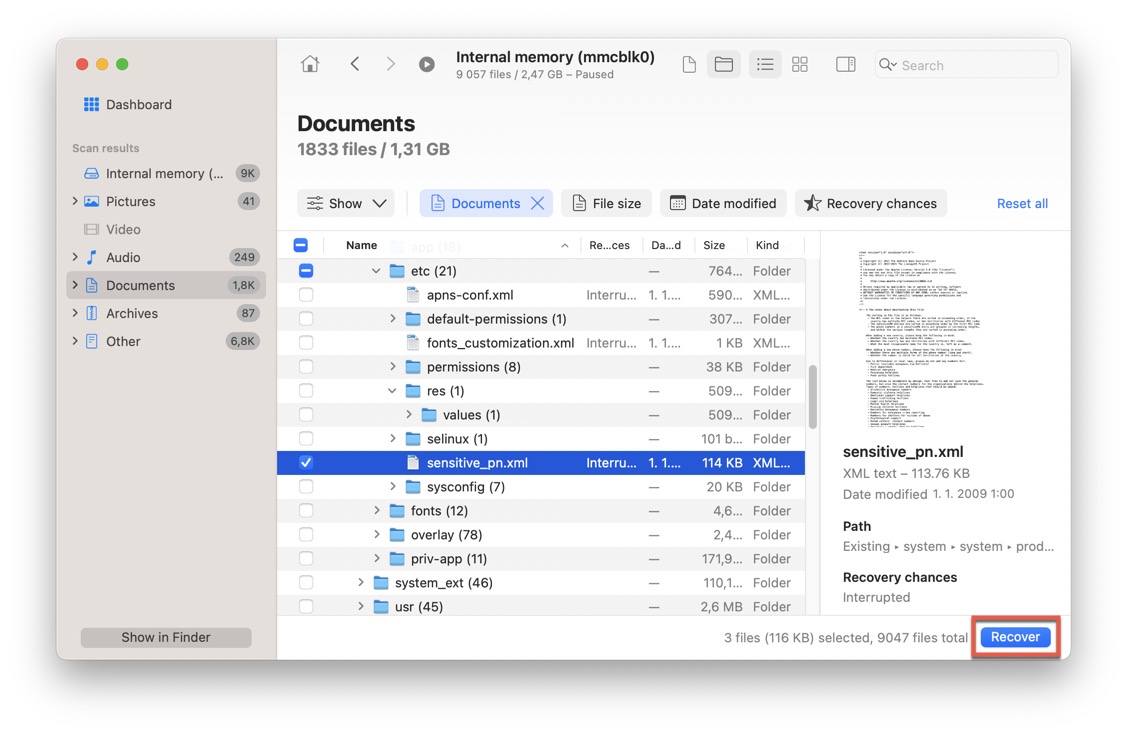Click the apns-conf.xml file icon

[x=413, y=295]
